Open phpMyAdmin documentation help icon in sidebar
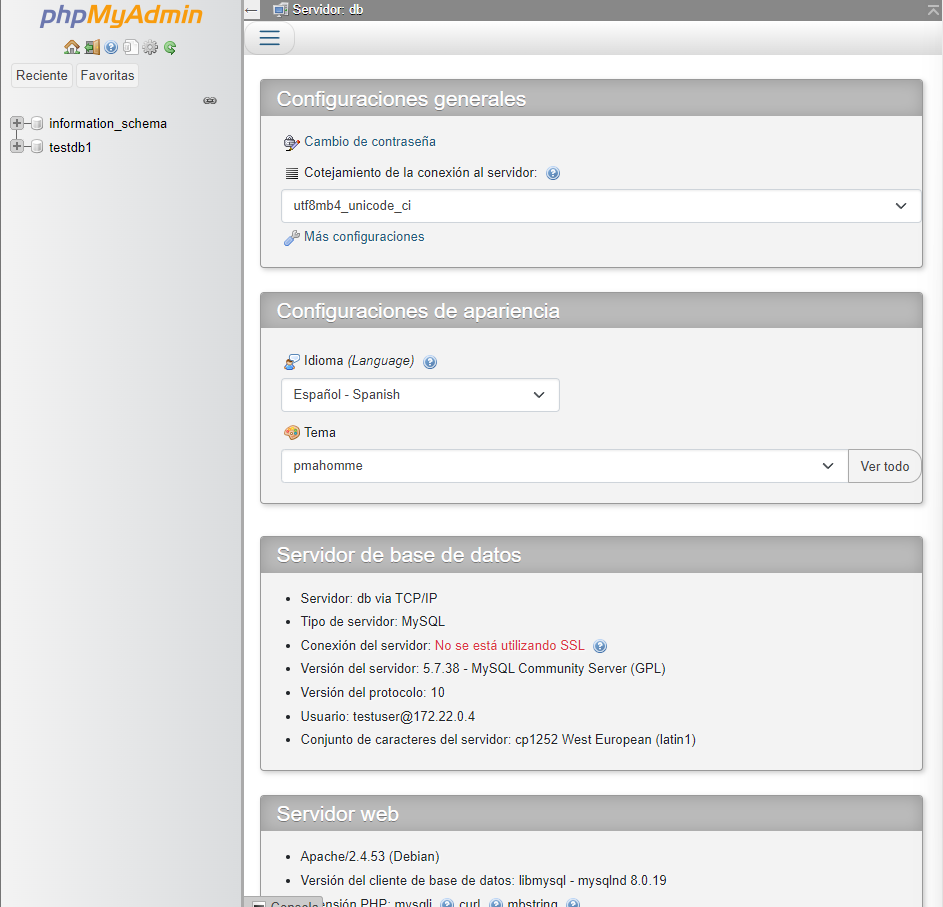Viewport: 943px width, 907px height. (x=111, y=47)
